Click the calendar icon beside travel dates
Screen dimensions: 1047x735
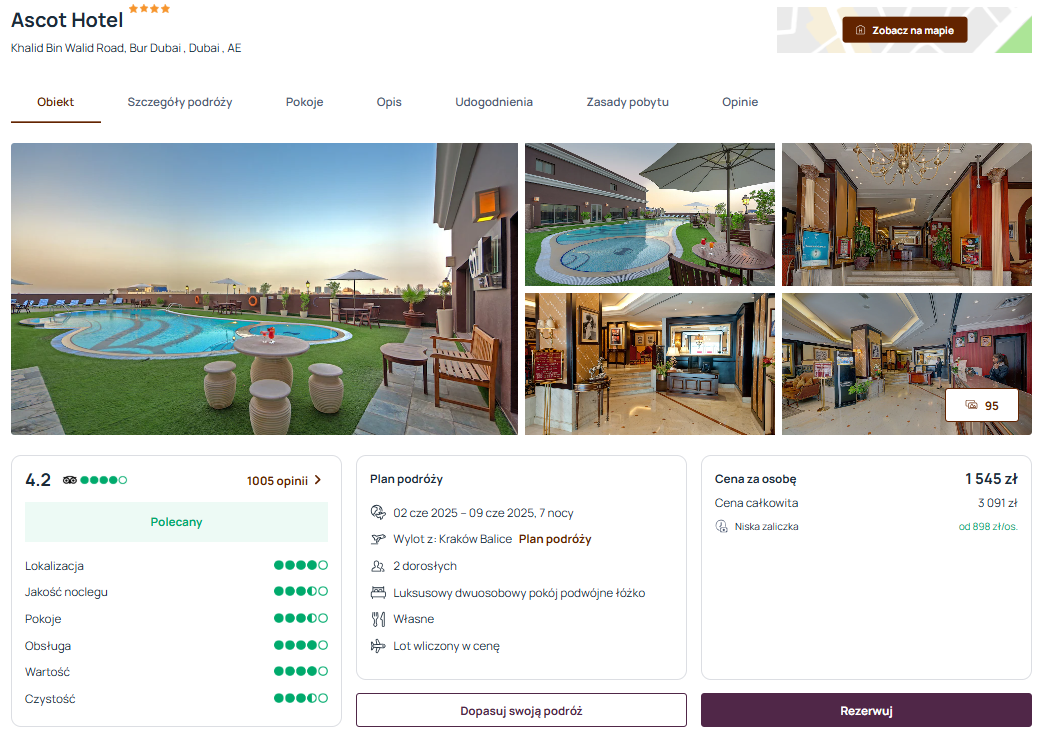(x=378, y=513)
